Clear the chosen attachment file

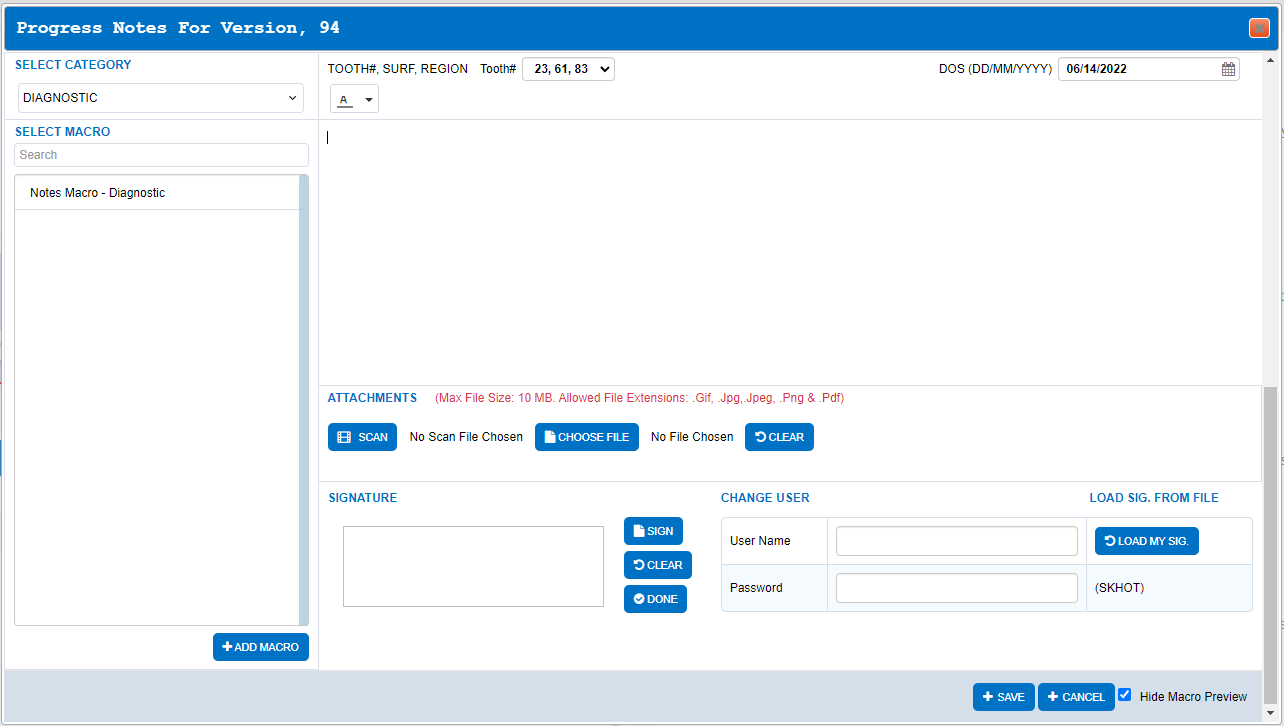pyautogui.click(x=779, y=437)
